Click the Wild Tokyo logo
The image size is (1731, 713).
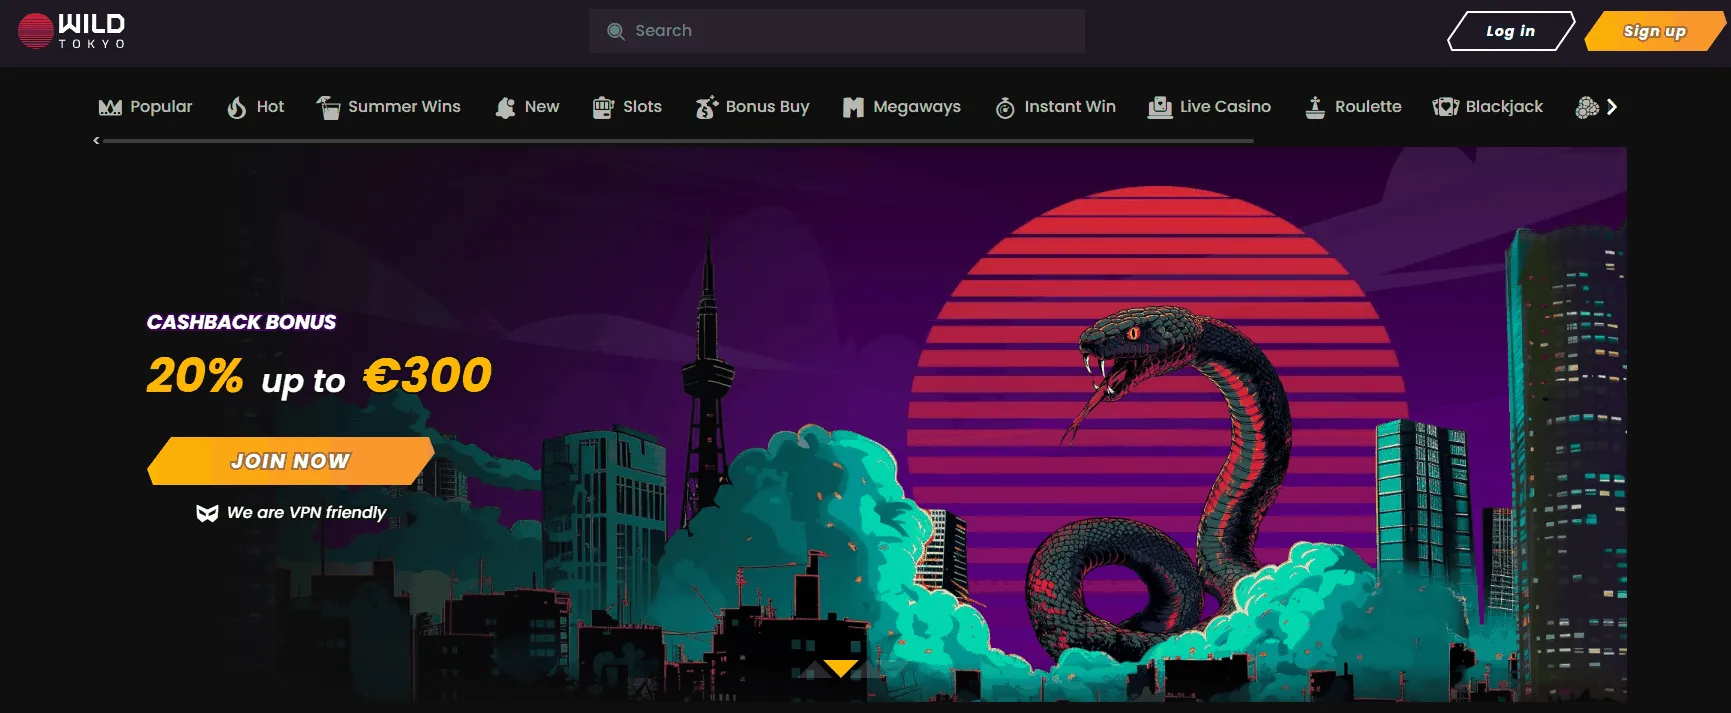point(72,31)
